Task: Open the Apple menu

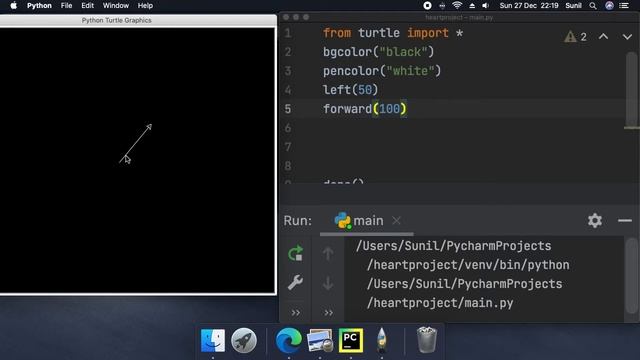Action: pyautogui.click(x=13, y=6)
